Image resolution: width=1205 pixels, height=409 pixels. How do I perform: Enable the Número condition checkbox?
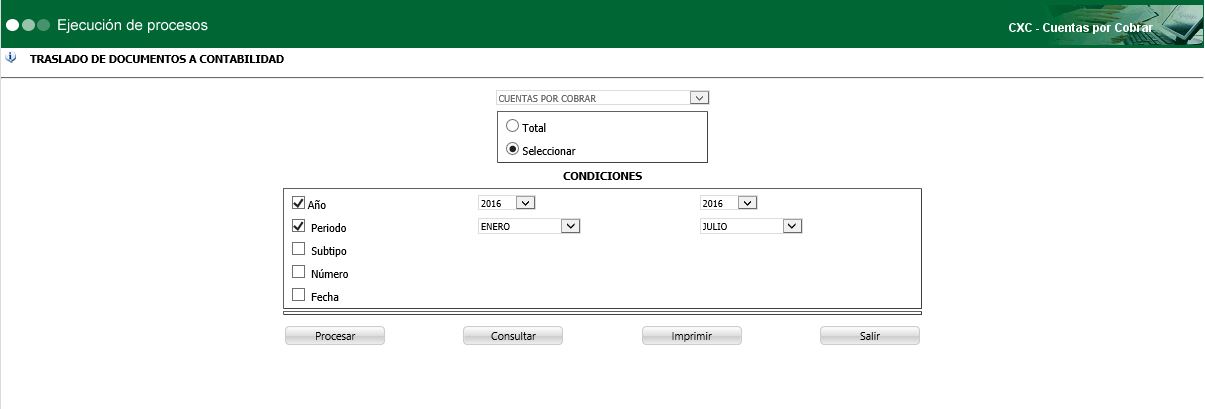298,272
